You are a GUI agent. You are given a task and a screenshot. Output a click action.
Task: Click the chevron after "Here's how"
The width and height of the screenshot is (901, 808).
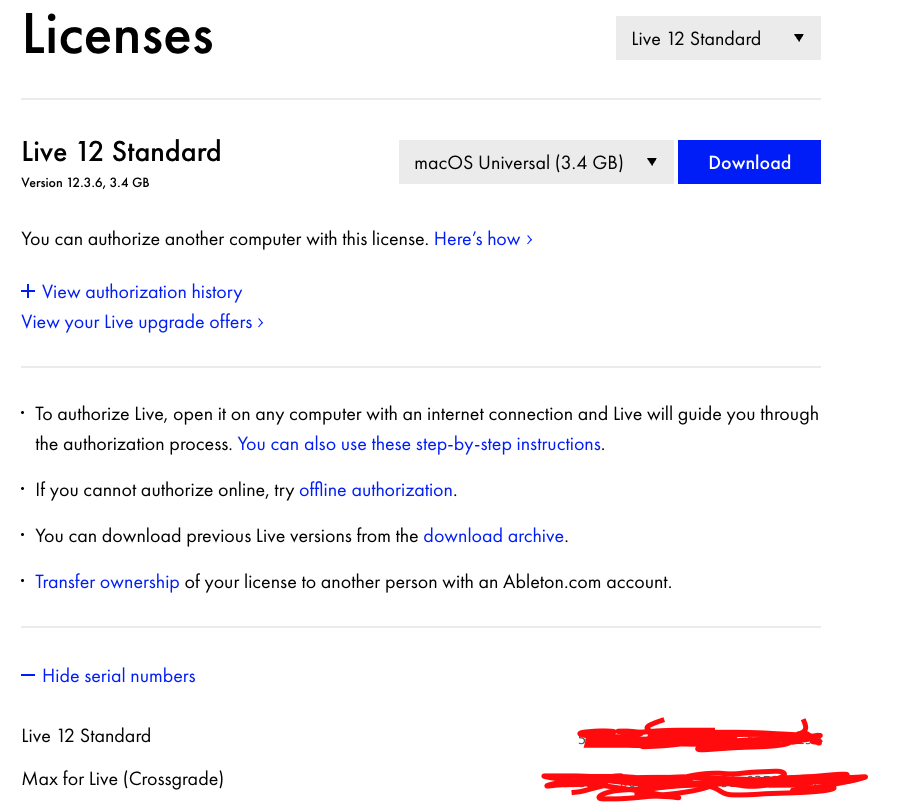coord(529,240)
